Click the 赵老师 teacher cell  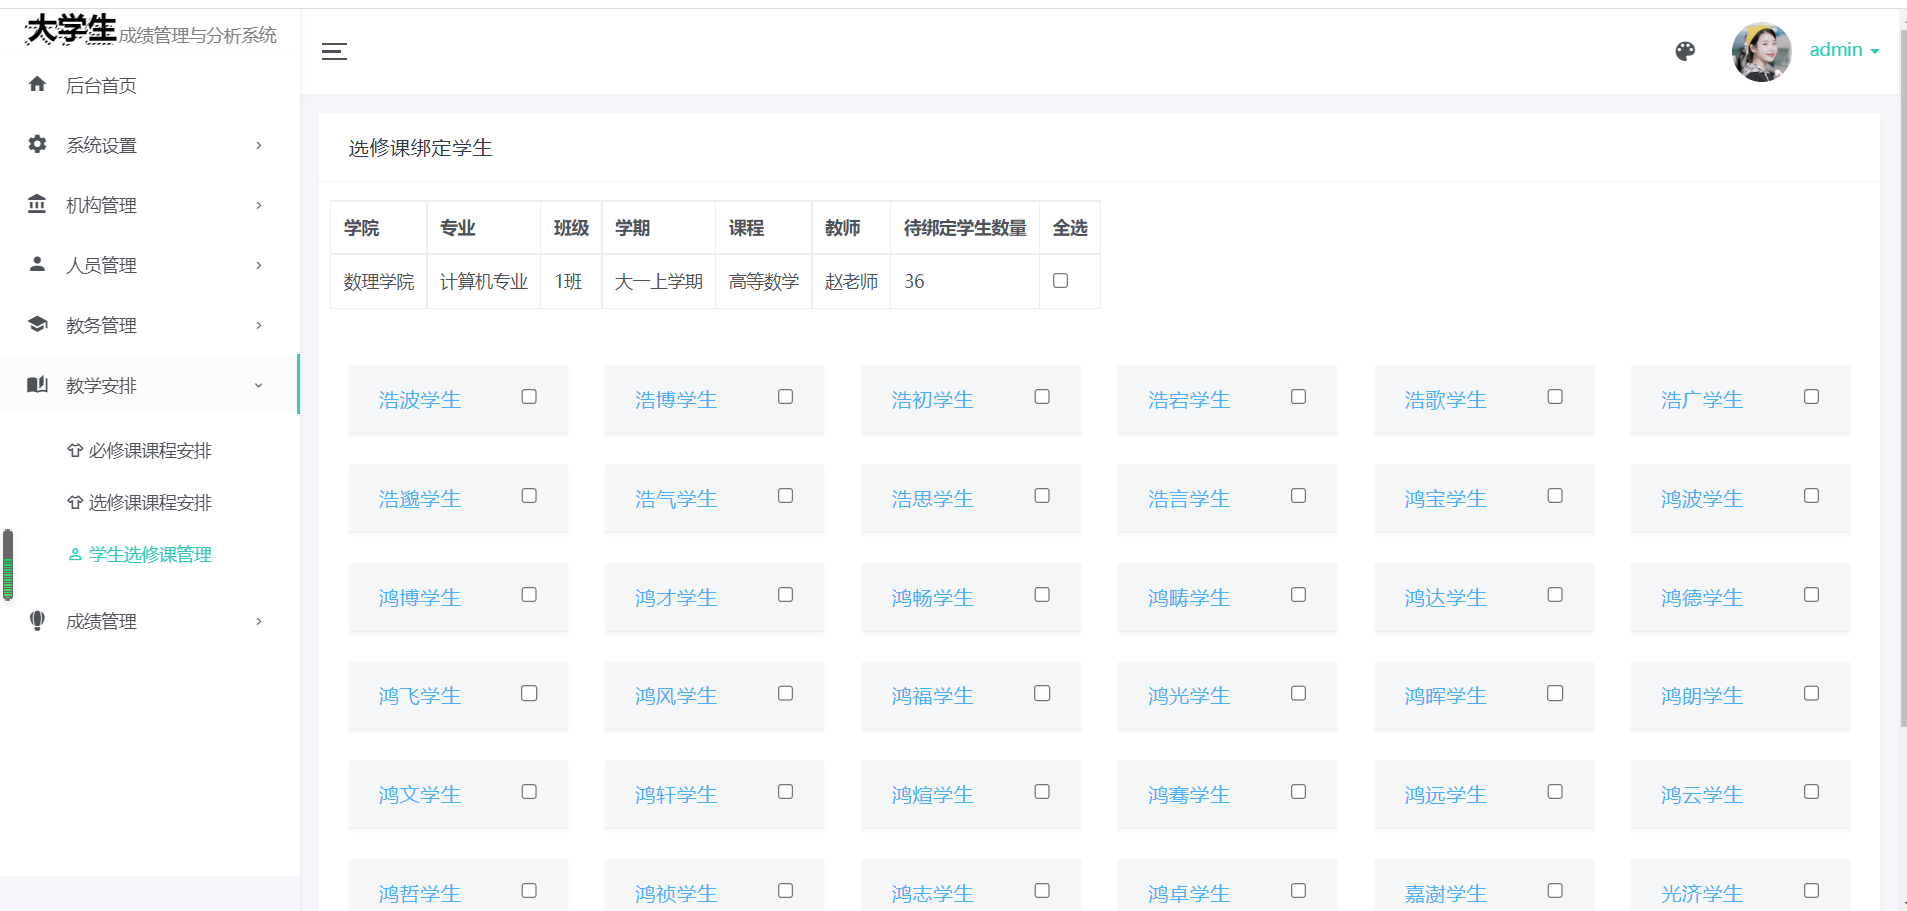[x=852, y=282]
